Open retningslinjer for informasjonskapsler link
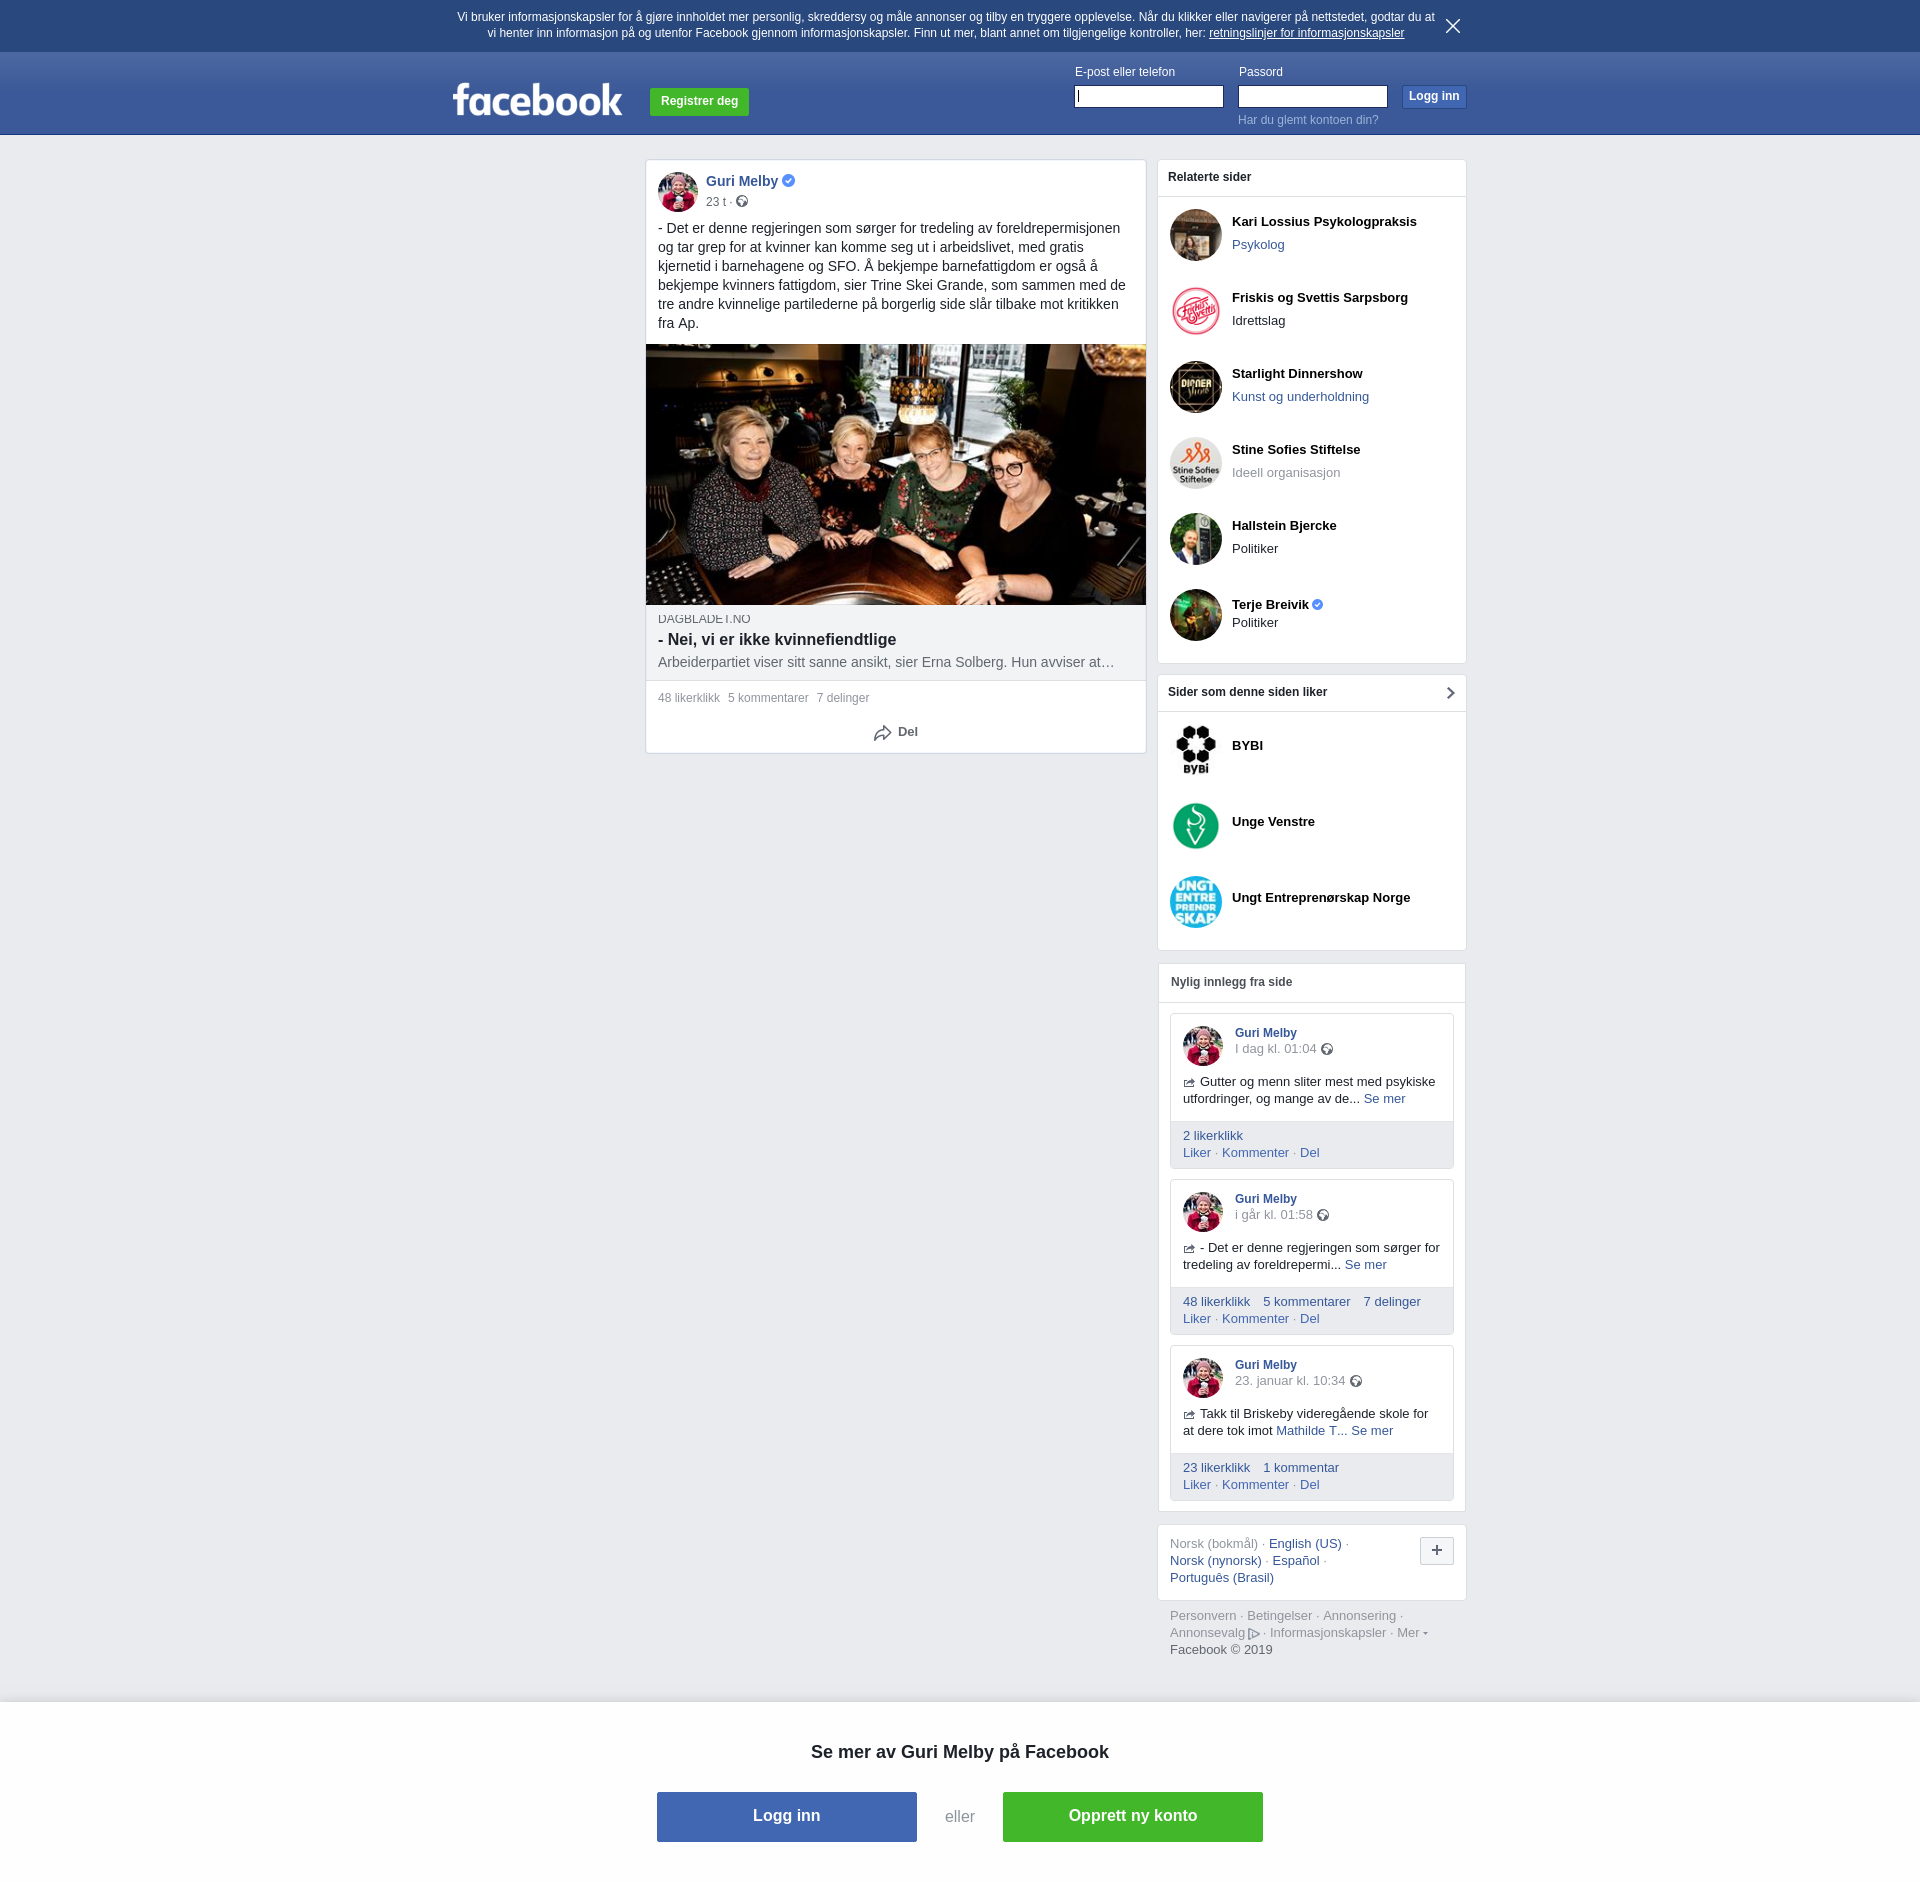Screen dimensions: 1920x1882 coord(1306,33)
